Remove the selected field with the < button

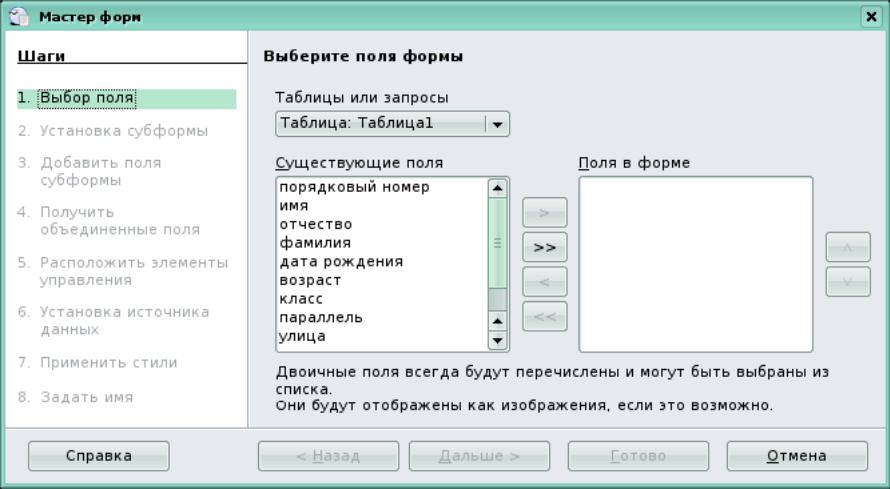544,282
